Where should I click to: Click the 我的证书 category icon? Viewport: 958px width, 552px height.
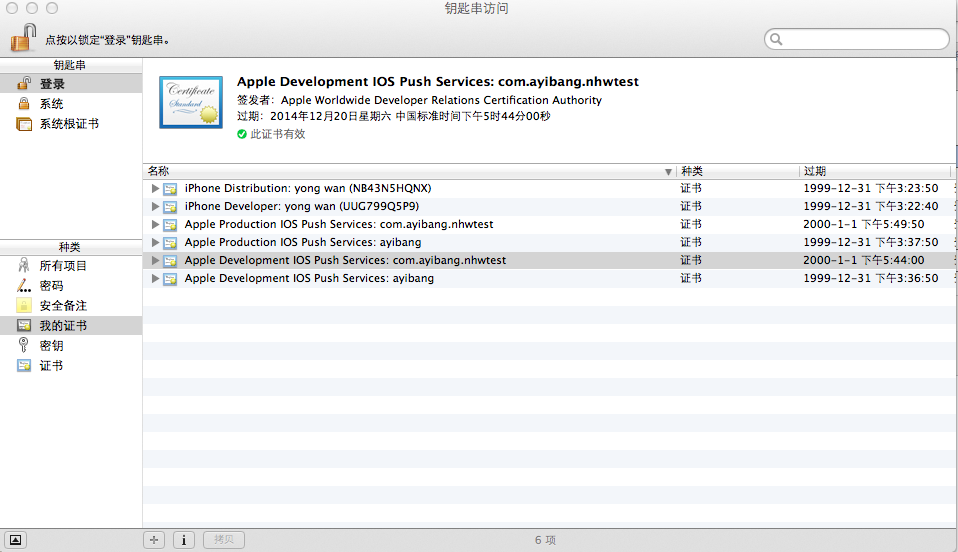pos(24,325)
